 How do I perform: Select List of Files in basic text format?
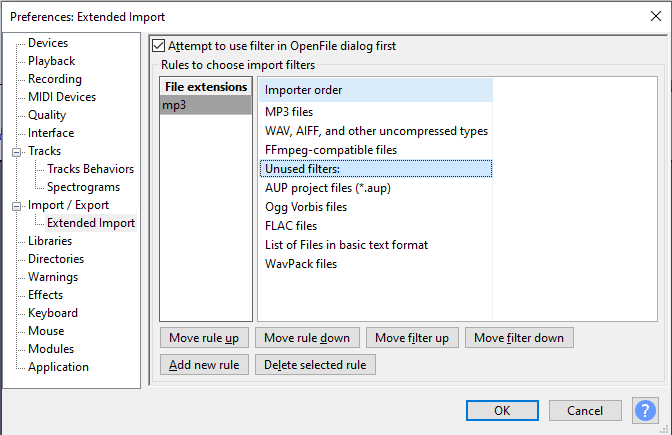click(x=376, y=245)
